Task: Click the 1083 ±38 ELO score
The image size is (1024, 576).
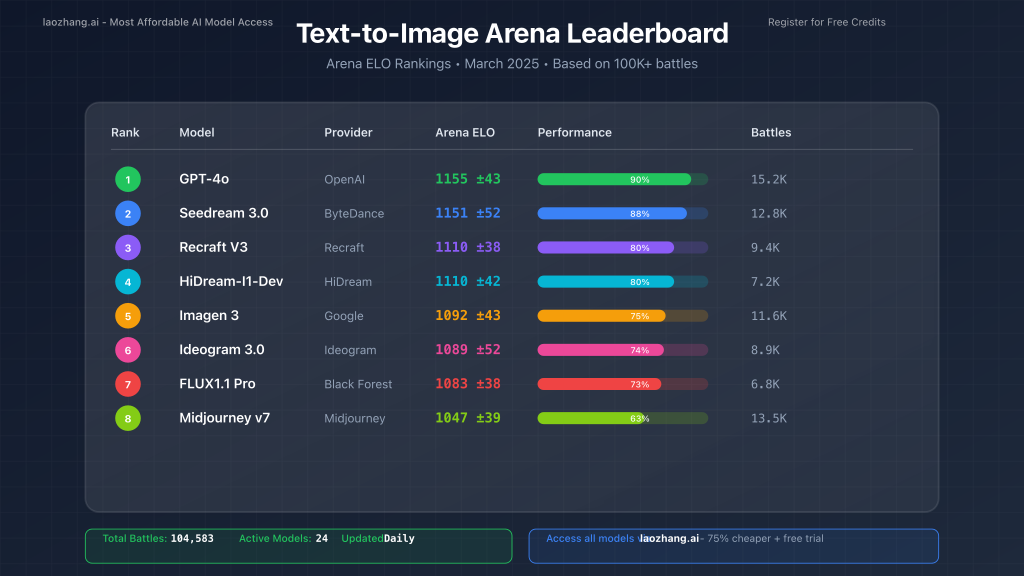Action: coord(468,384)
